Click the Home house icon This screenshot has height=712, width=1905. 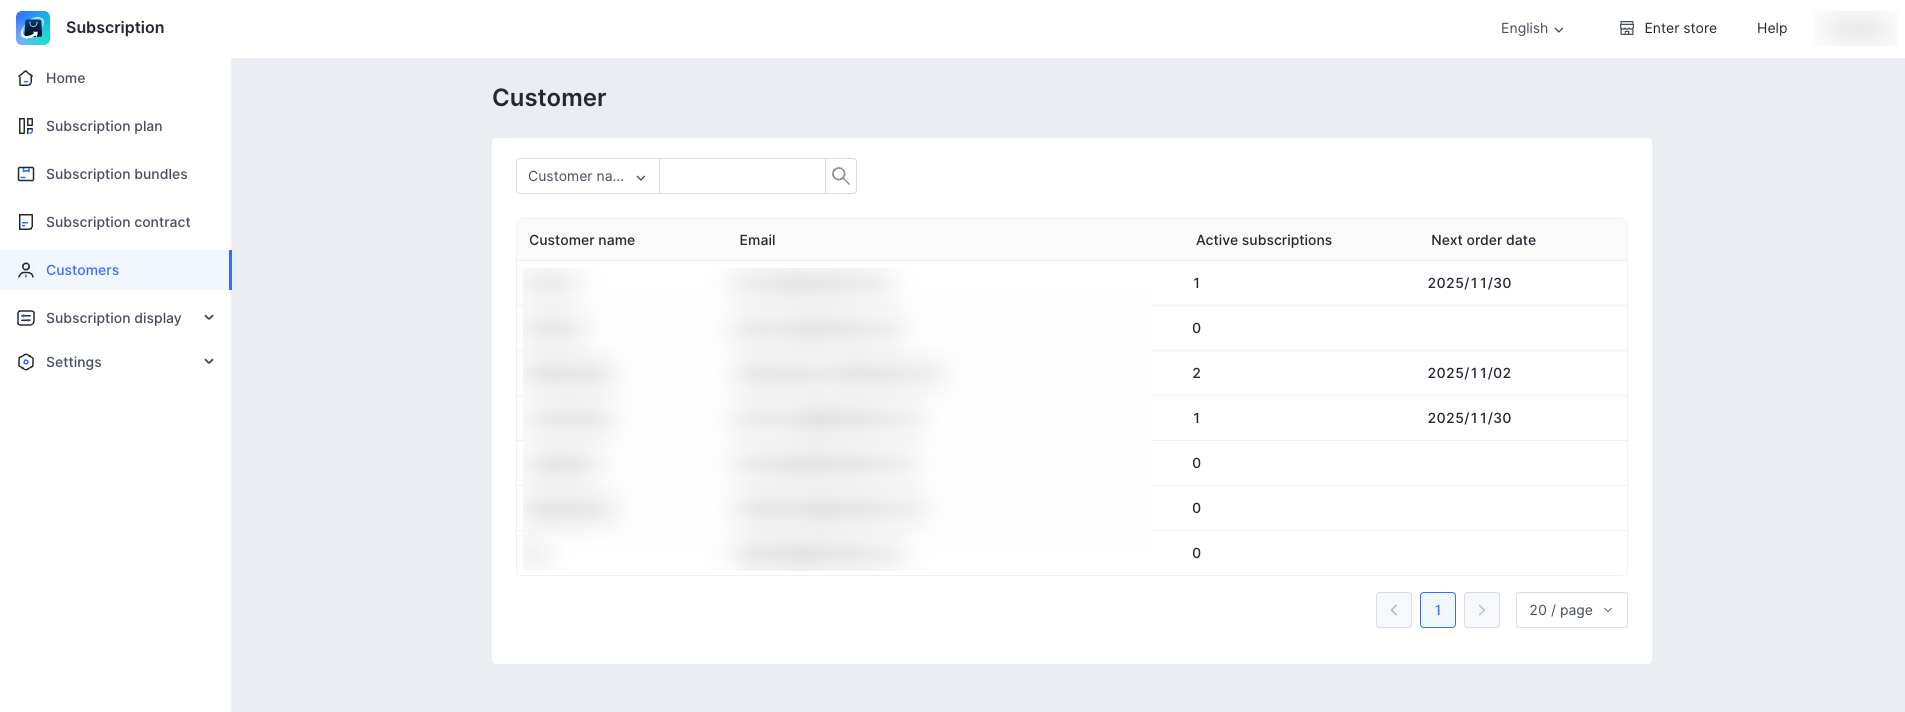26,78
